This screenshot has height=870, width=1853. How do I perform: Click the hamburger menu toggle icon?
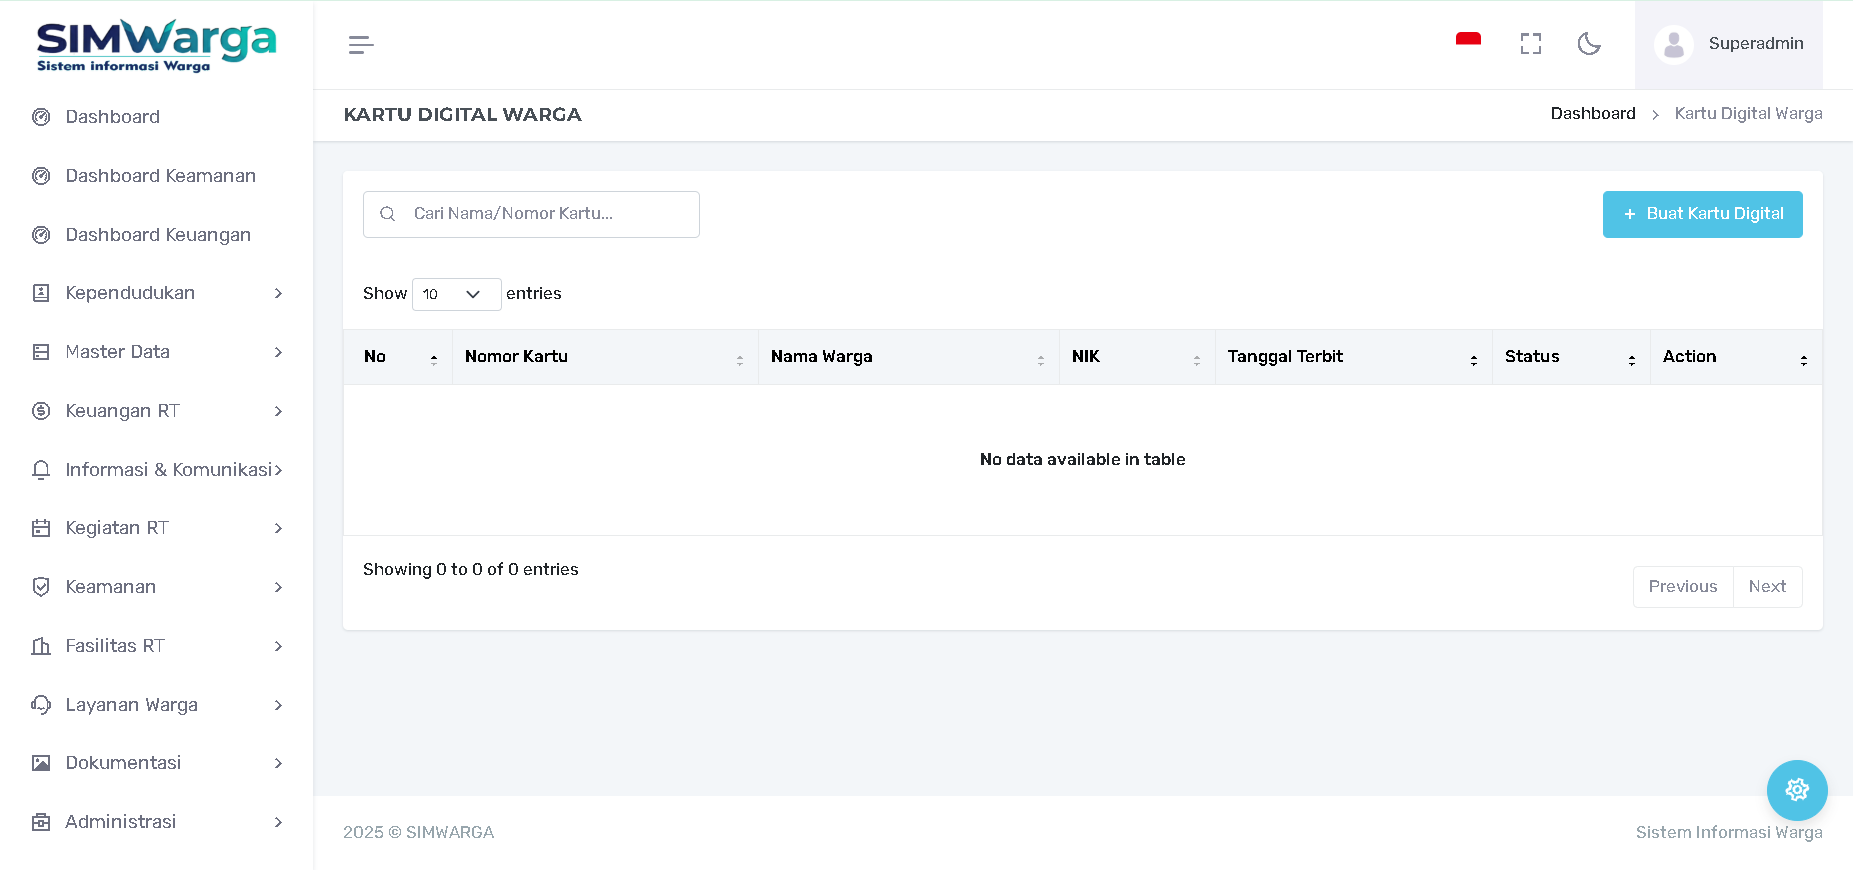tap(361, 45)
